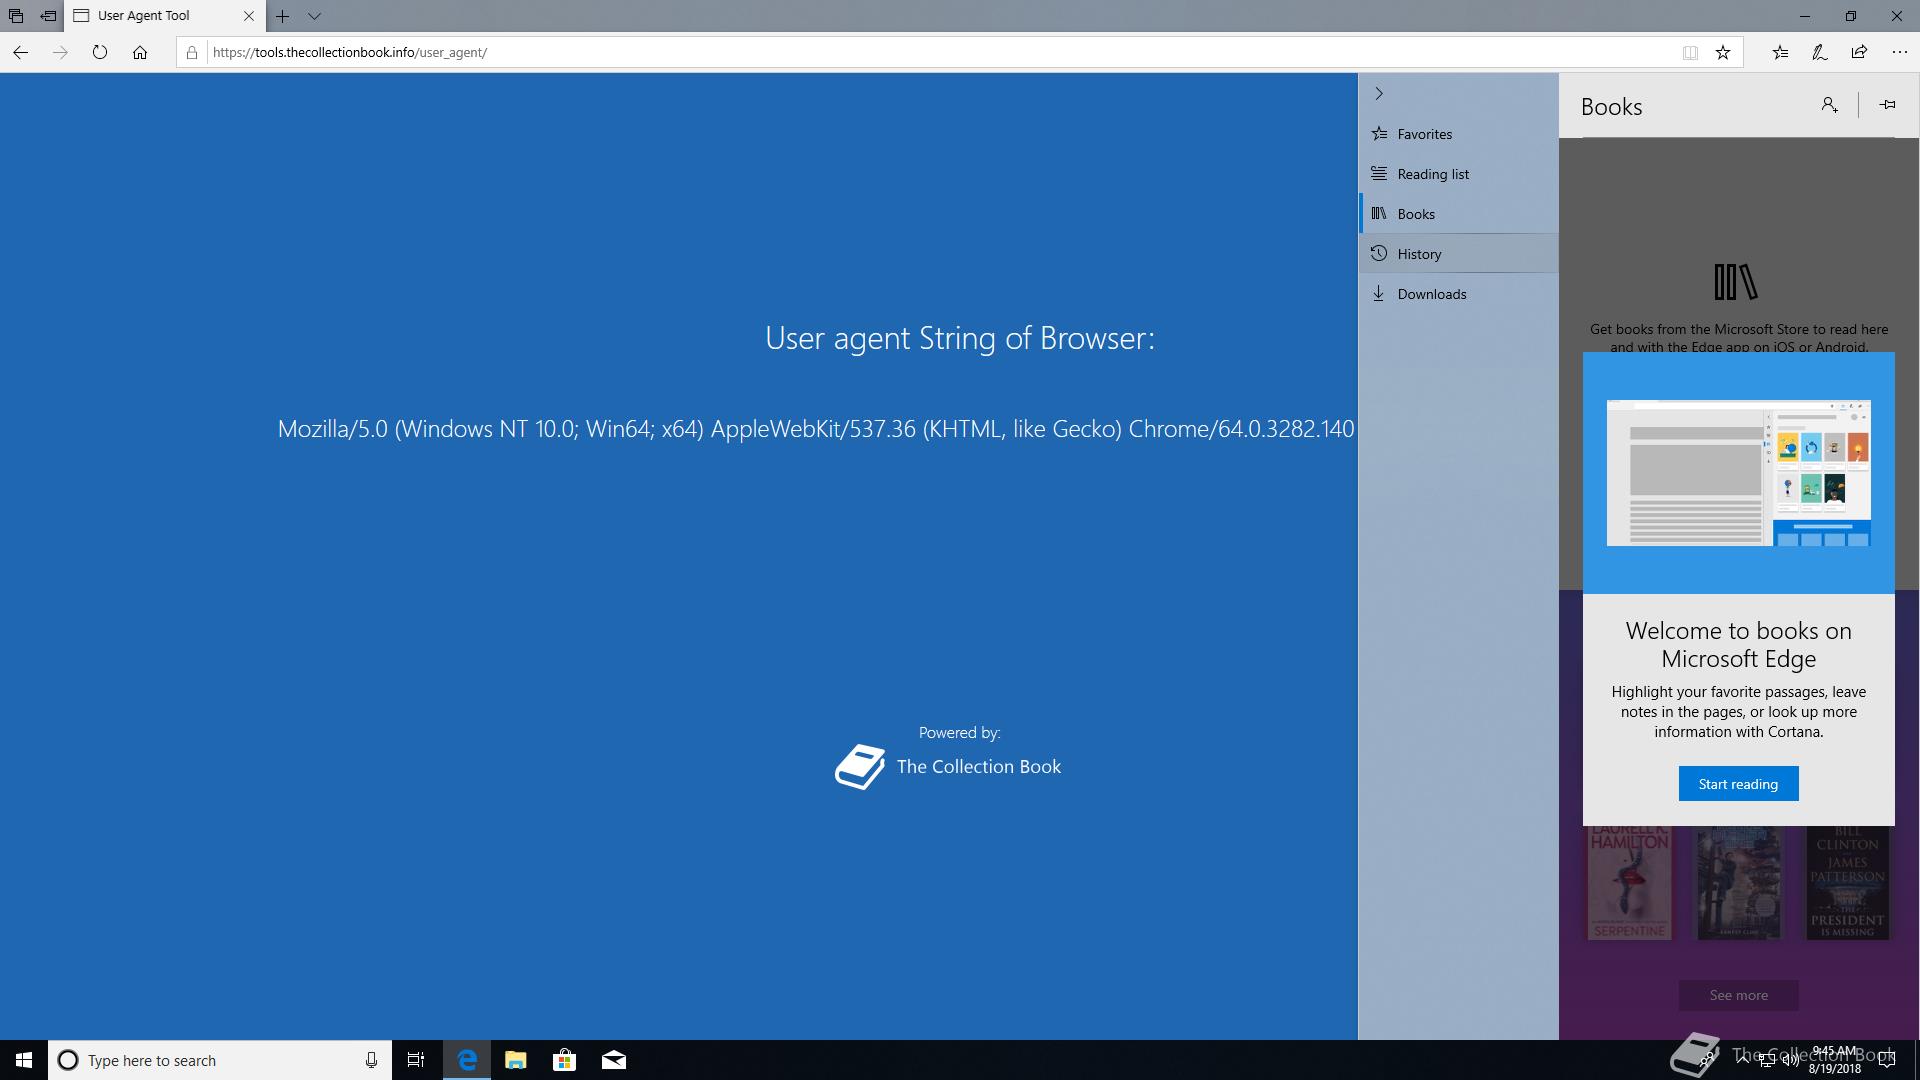Click the Cortana circle icon

(68, 1060)
